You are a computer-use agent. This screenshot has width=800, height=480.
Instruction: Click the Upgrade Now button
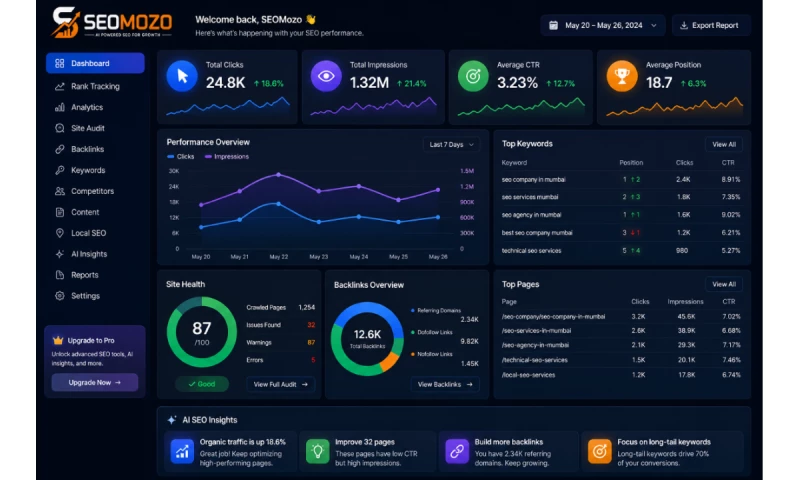click(94, 382)
